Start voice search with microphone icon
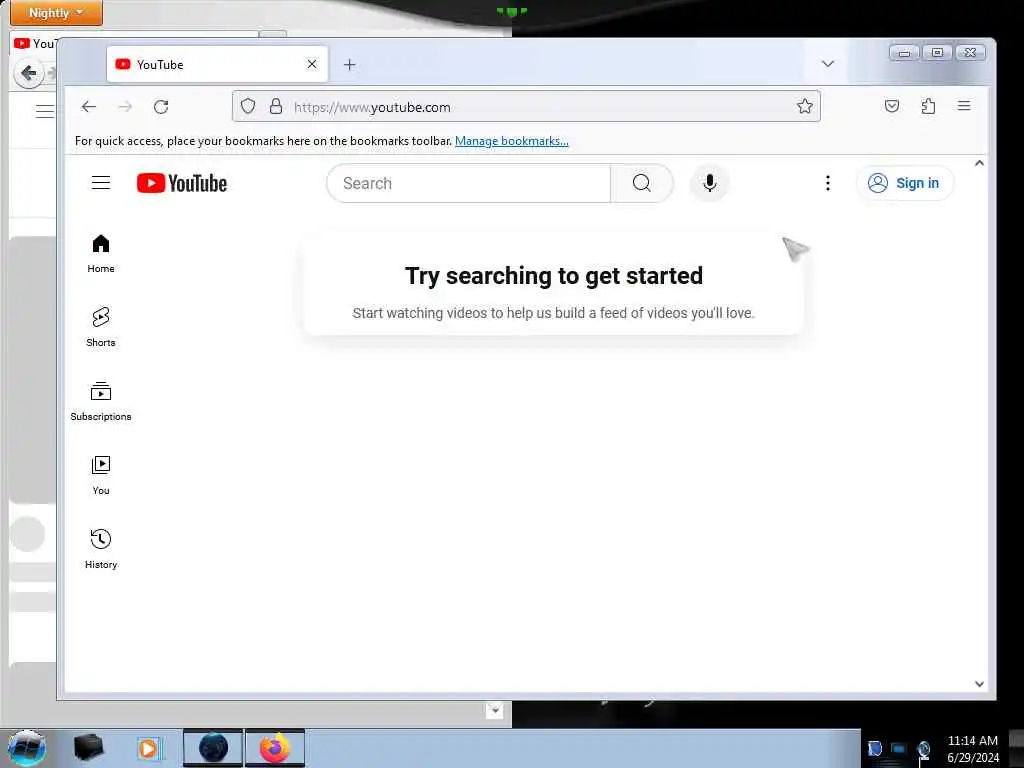Image resolution: width=1024 pixels, height=768 pixels. [709, 184]
